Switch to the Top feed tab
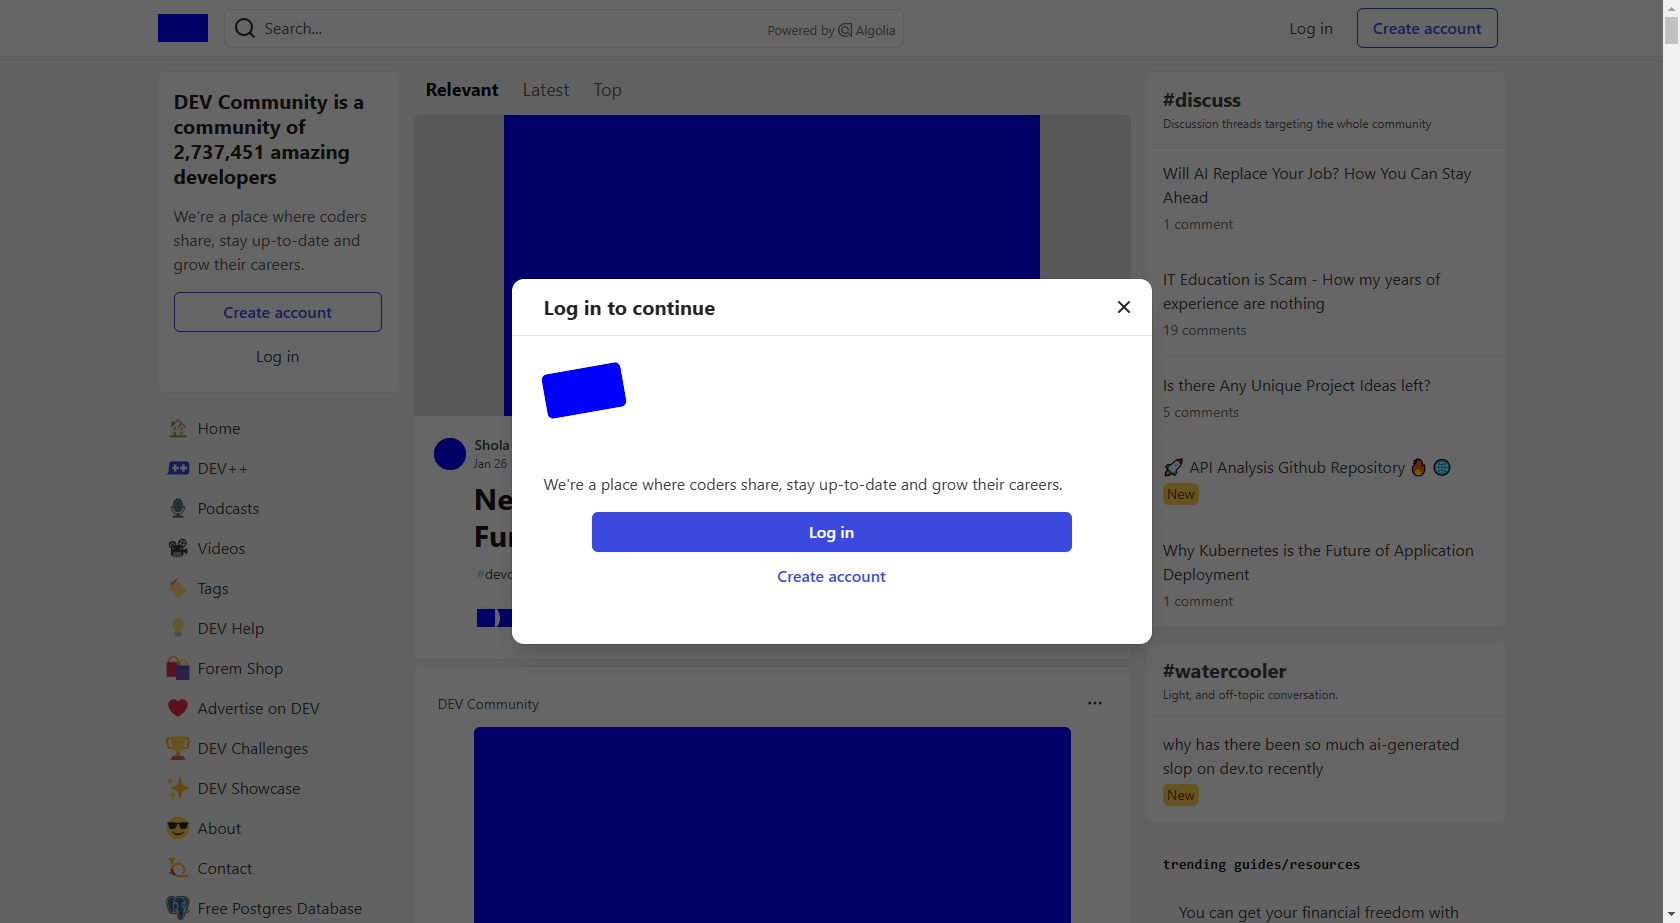The image size is (1680, 923). click(607, 90)
